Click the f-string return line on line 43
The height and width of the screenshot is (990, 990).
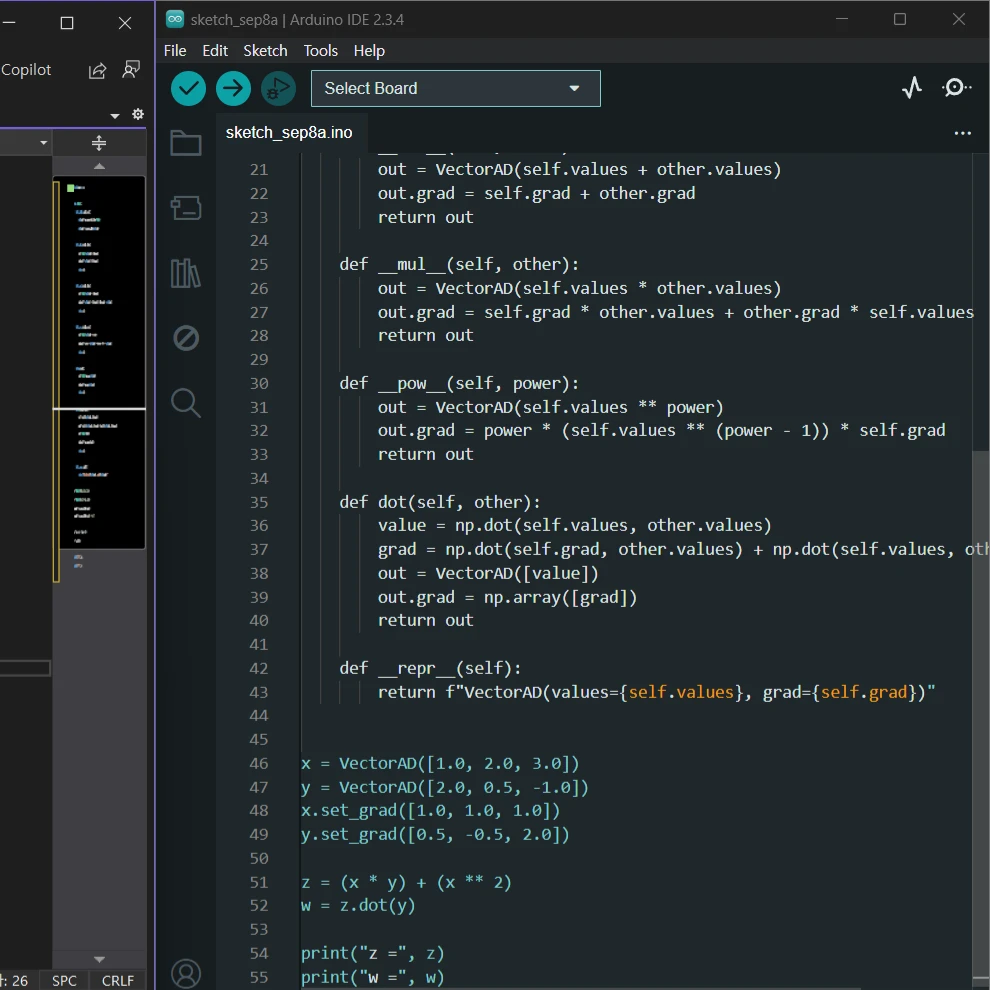pos(657,692)
